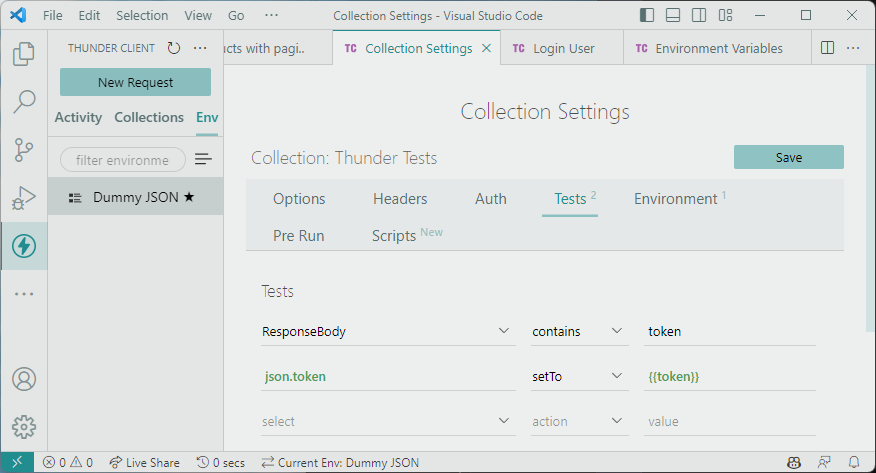
Task: Click the New Request button
Action: click(x=135, y=82)
